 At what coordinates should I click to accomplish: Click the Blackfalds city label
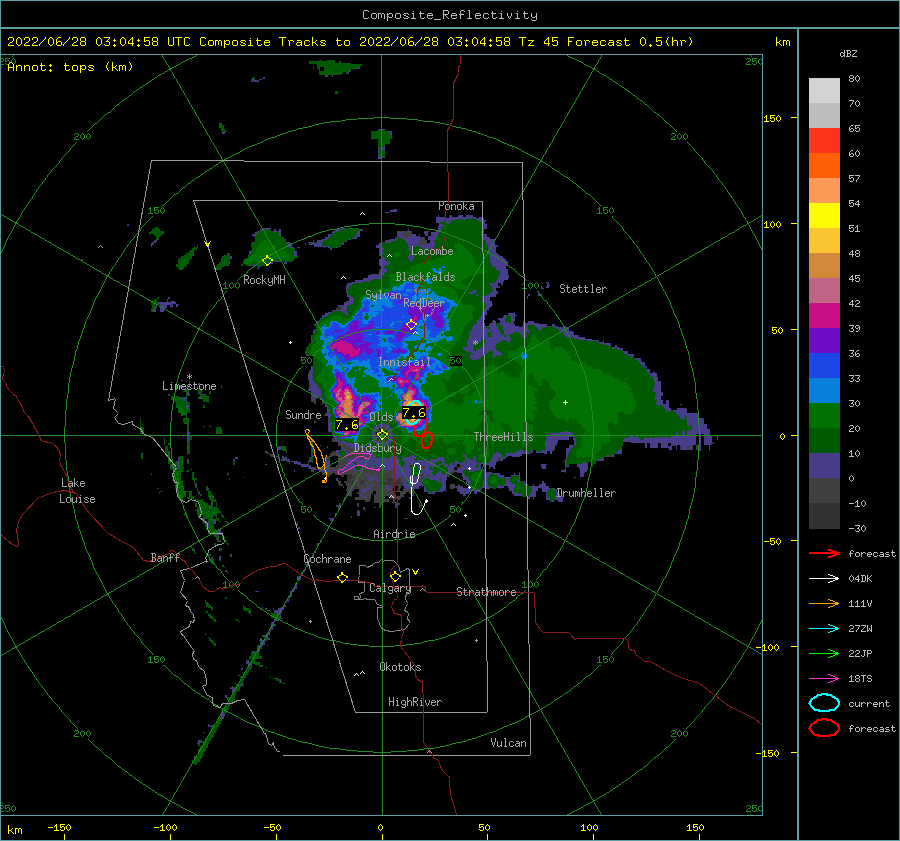[425, 277]
